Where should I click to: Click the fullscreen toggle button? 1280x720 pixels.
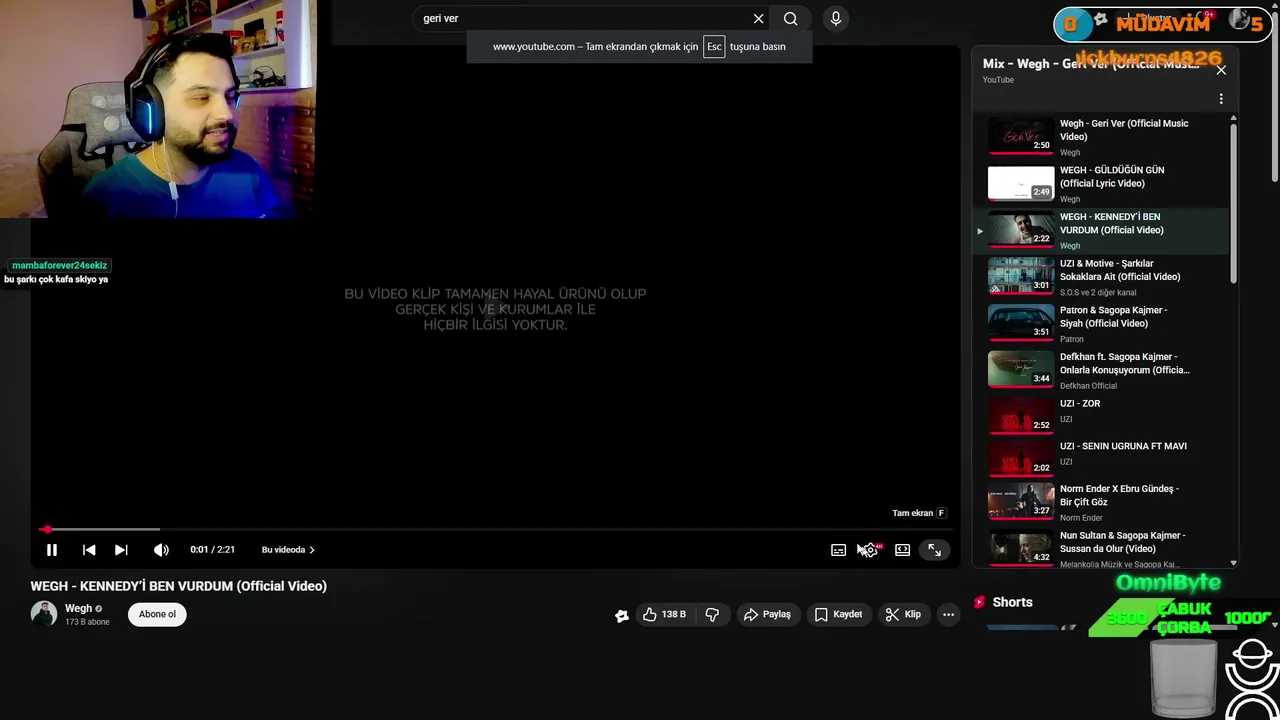pyautogui.click(x=934, y=550)
